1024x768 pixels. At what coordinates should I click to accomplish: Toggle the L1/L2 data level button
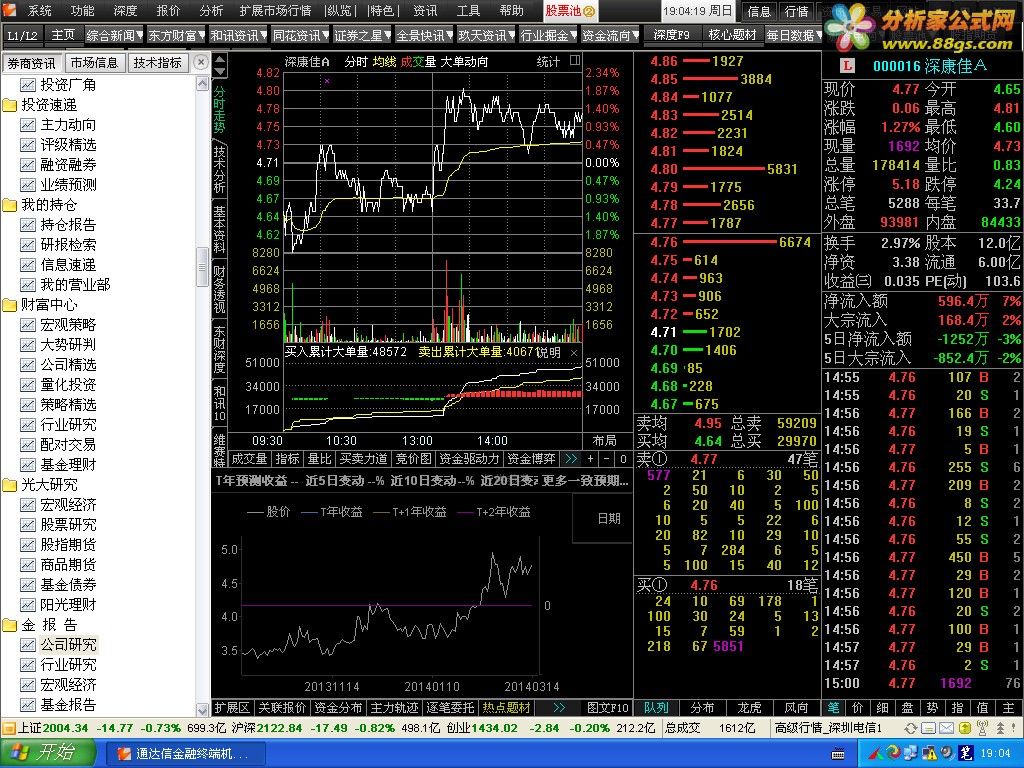[x=23, y=35]
